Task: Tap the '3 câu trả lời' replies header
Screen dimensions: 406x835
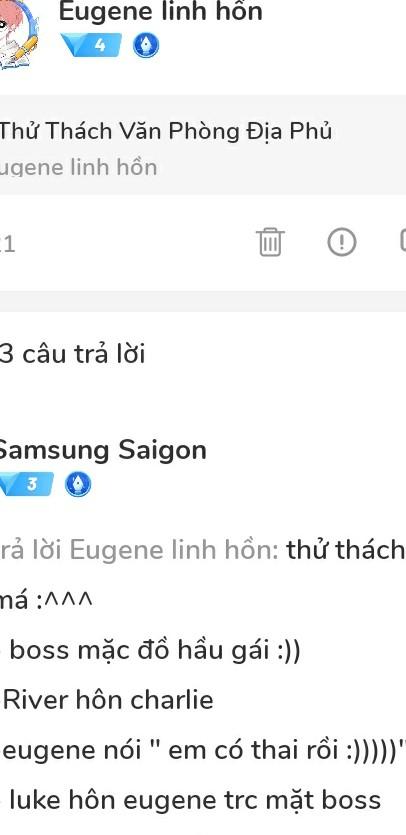Action: [72, 354]
